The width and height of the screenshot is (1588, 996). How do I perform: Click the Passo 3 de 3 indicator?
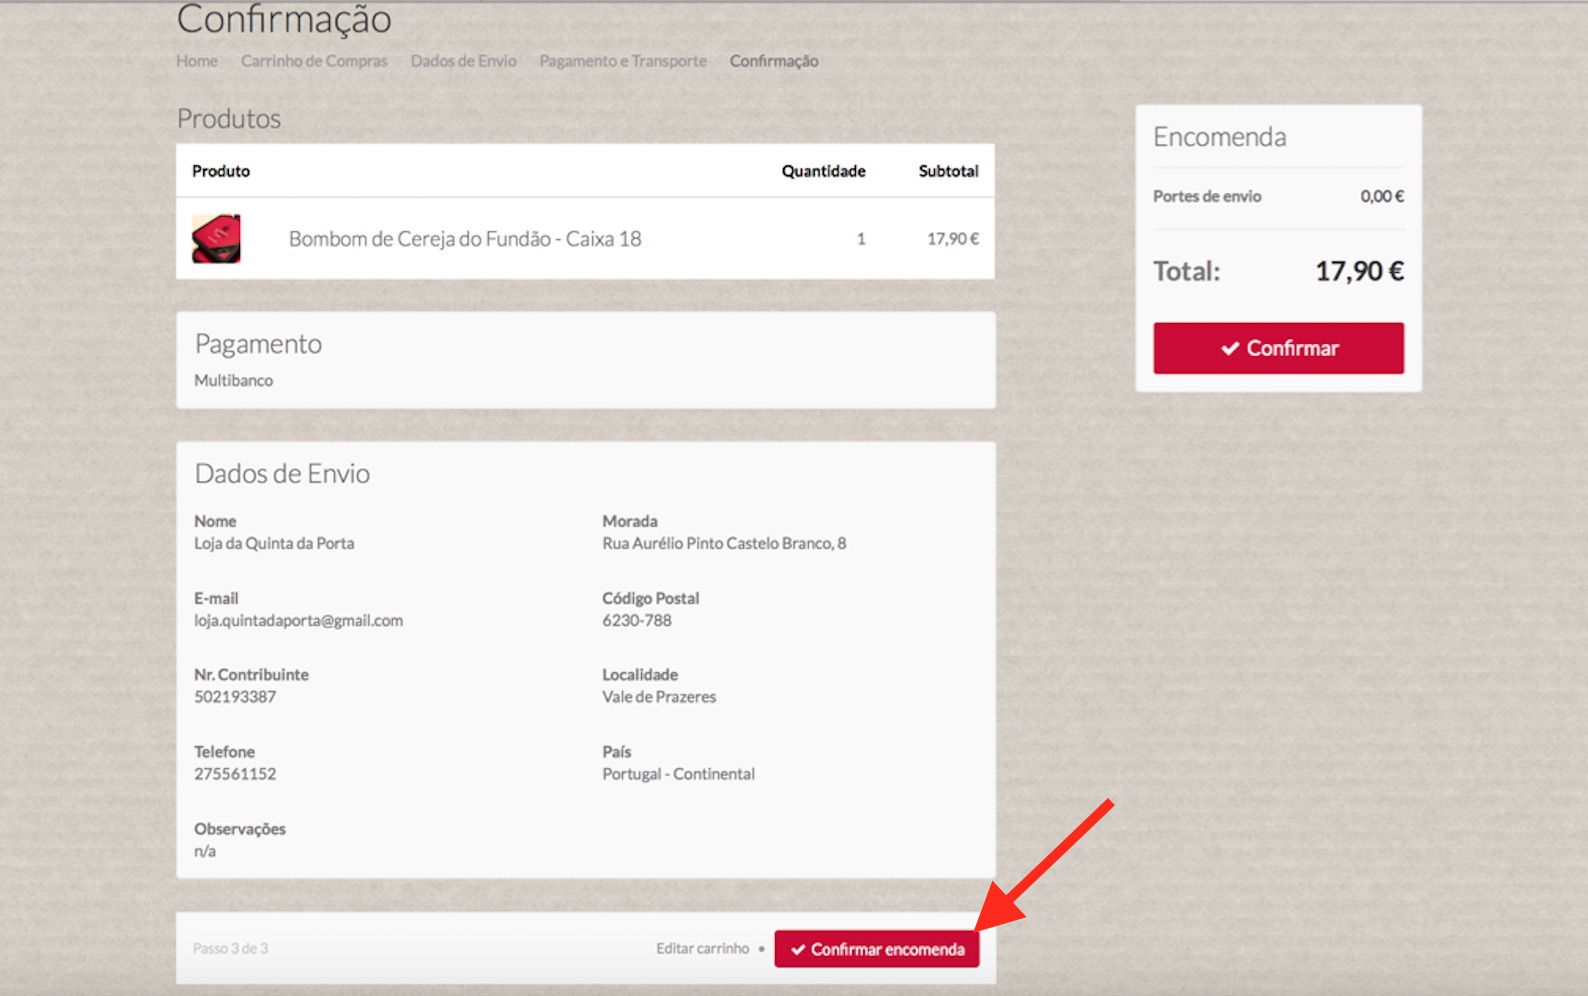230,948
